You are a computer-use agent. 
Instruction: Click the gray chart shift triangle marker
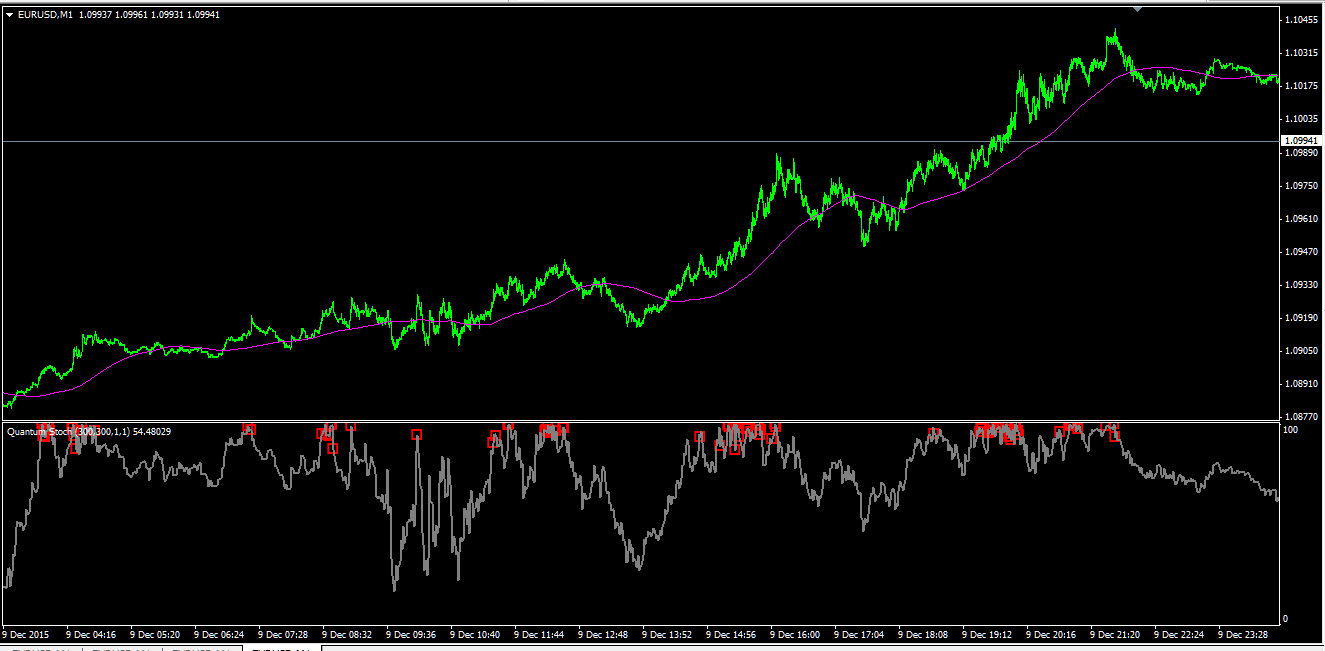[x=1137, y=9]
